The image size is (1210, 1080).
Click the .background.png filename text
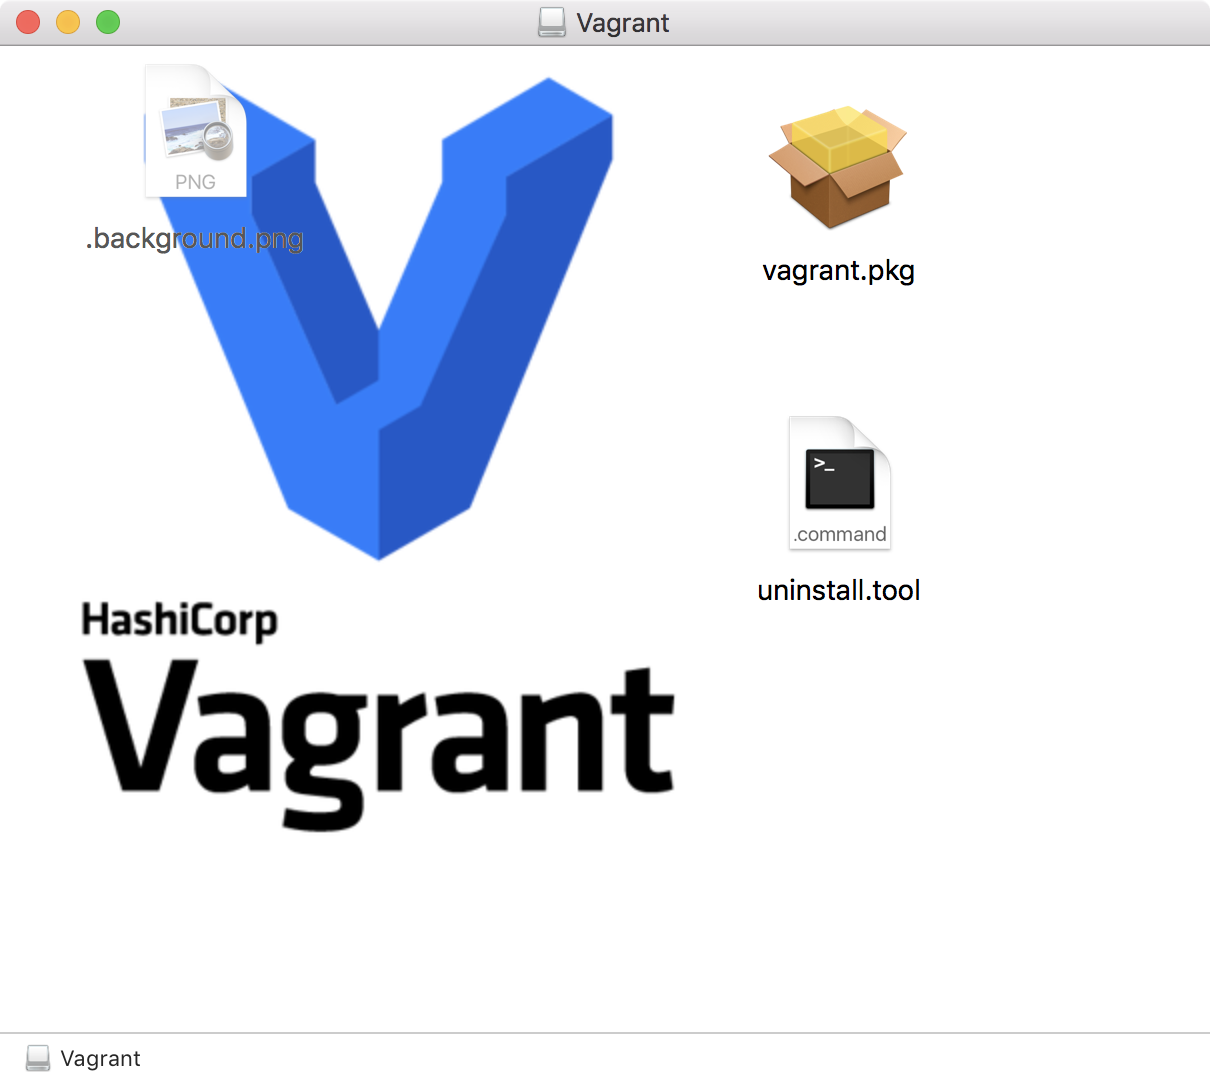(x=196, y=239)
